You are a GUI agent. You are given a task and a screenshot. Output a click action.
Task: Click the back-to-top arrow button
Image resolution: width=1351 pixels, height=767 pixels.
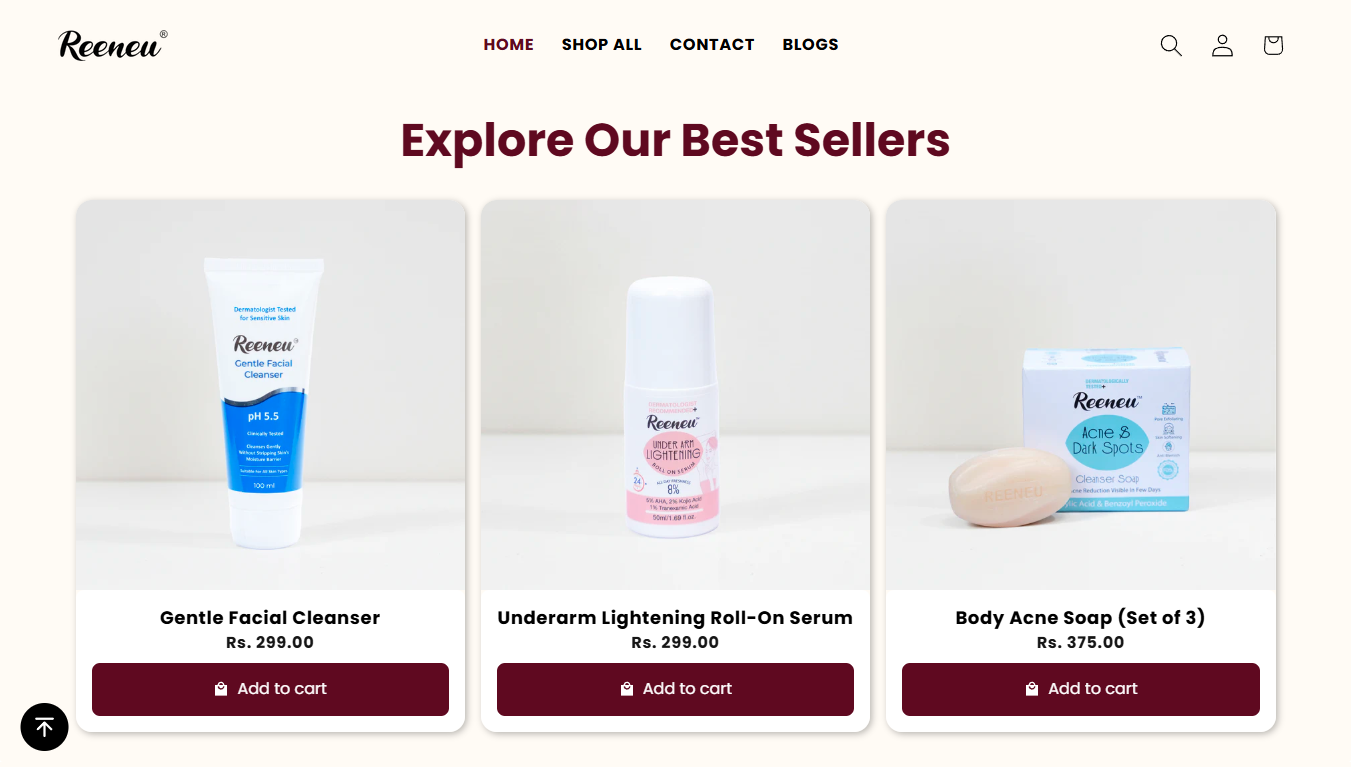[x=44, y=727]
